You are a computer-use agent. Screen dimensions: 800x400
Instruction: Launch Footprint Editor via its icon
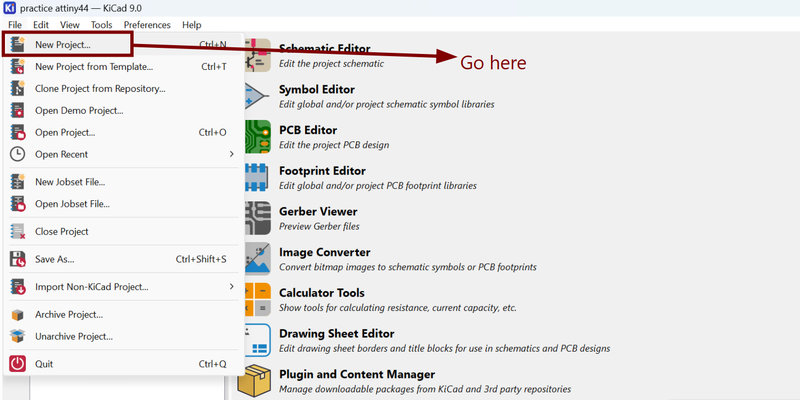256,178
